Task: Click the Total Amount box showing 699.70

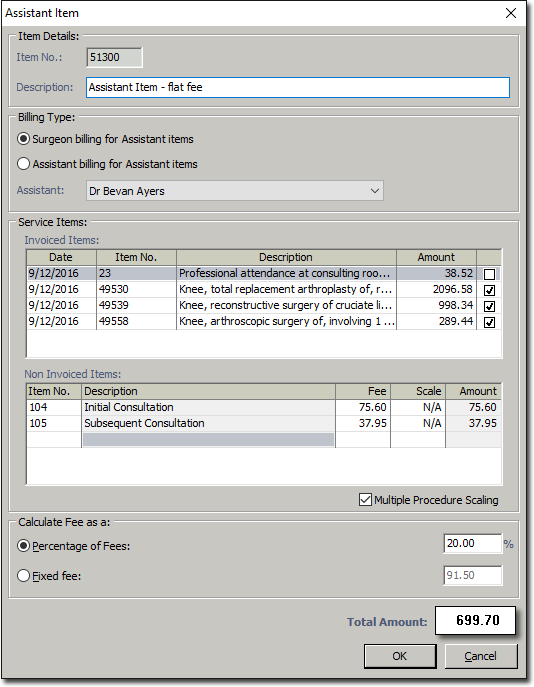Action: tap(475, 620)
